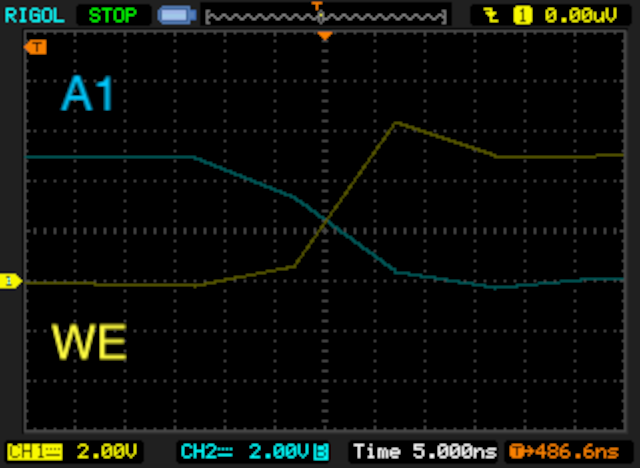
Task: Click the CH2 bandwidth limit B icon
Action: click(321, 452)
